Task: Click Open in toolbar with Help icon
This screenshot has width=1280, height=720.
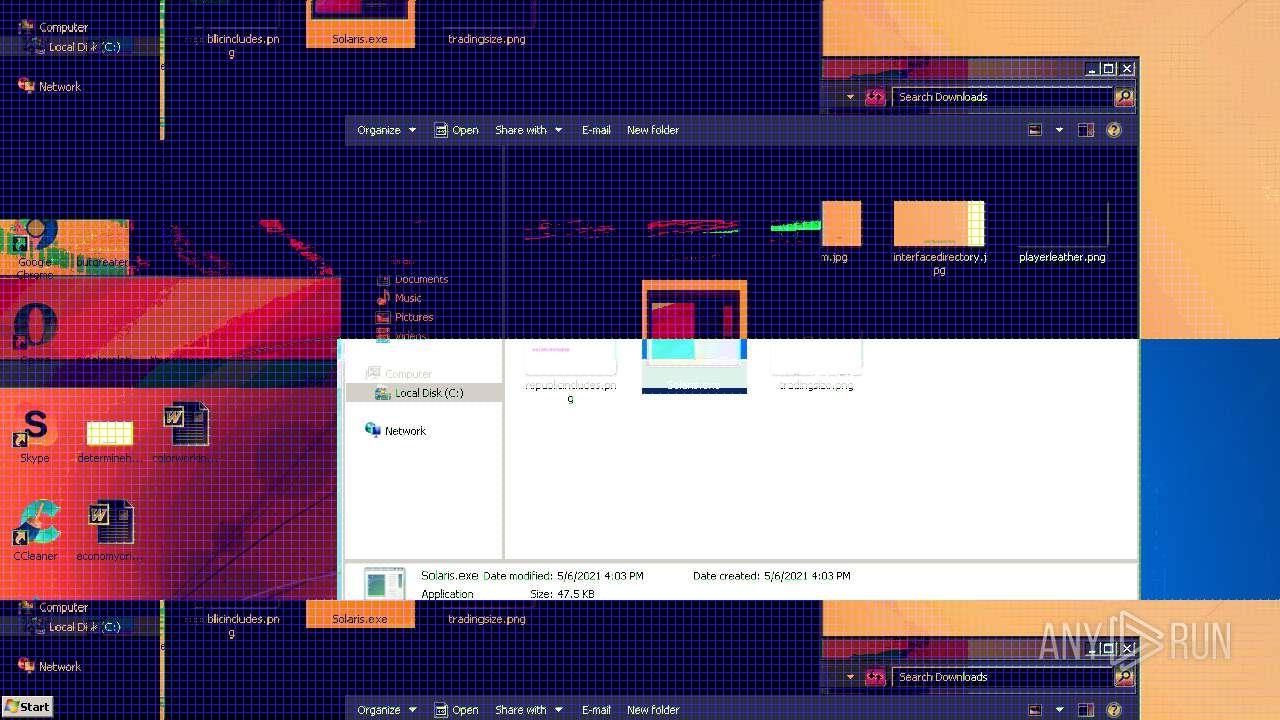Action: point(456,130)
